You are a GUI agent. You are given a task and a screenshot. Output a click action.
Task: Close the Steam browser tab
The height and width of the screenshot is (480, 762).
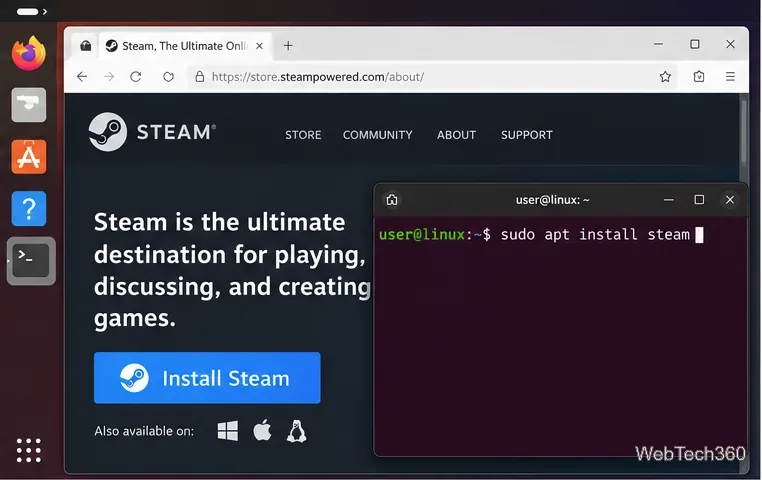[260, 46]
